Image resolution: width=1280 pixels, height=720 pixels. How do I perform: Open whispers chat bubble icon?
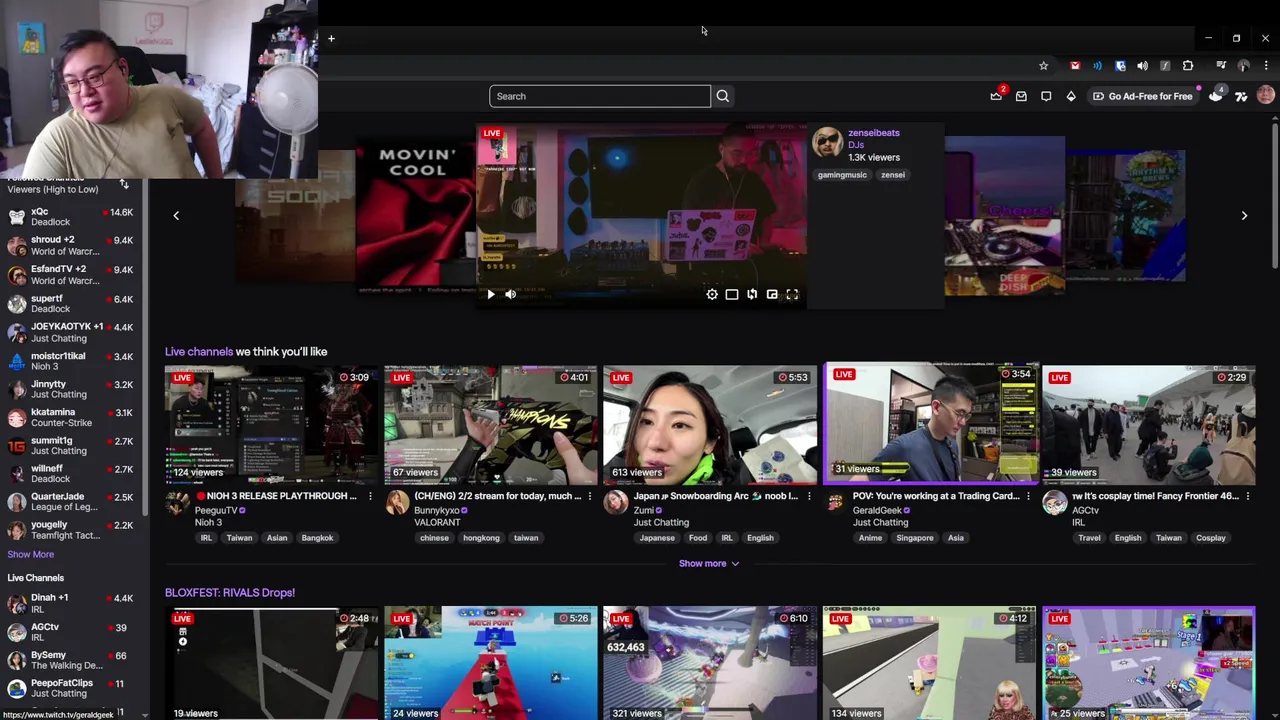coord(1046,96)
